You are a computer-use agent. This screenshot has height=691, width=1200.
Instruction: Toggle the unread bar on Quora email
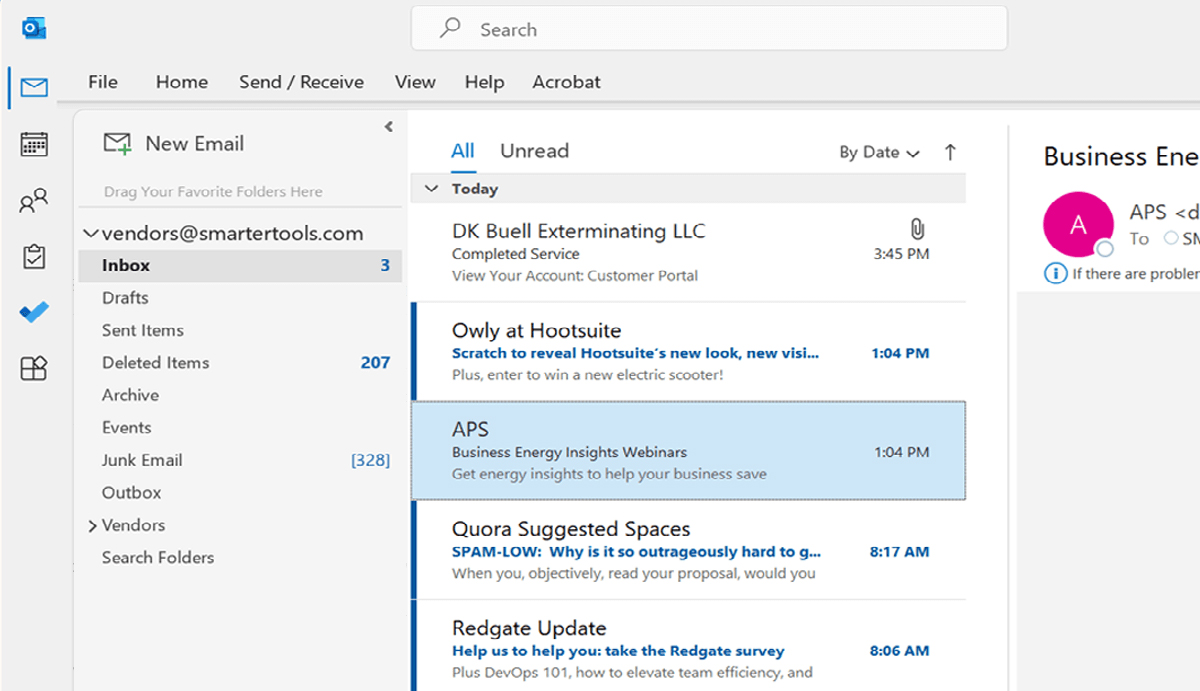tap(414, 551)
